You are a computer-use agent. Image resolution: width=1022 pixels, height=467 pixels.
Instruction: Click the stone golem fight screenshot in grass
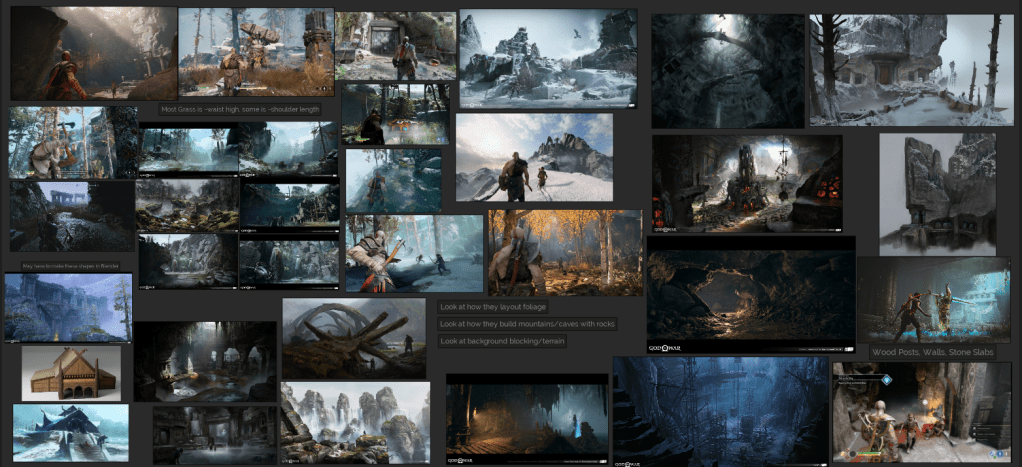click(256, 52)
